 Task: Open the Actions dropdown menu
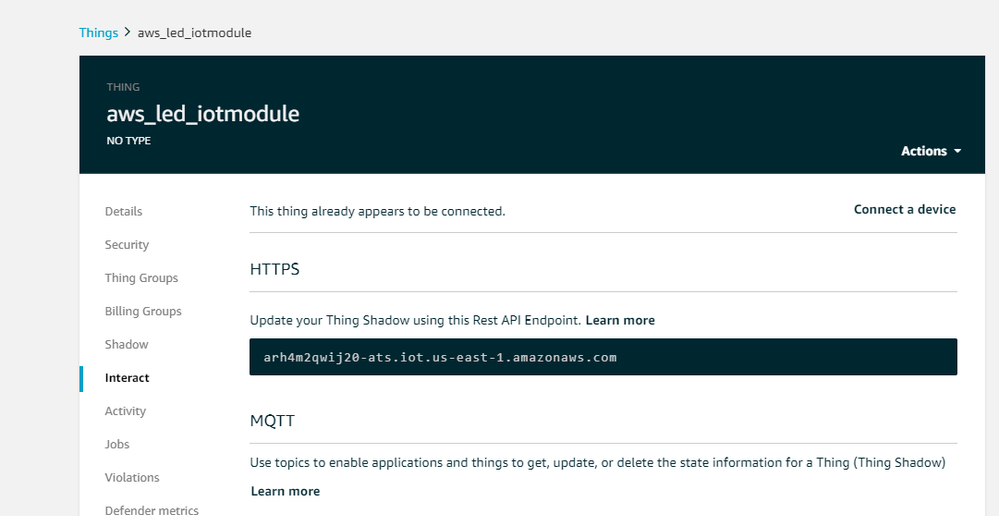pyautogui.click(x=930, y=151)
